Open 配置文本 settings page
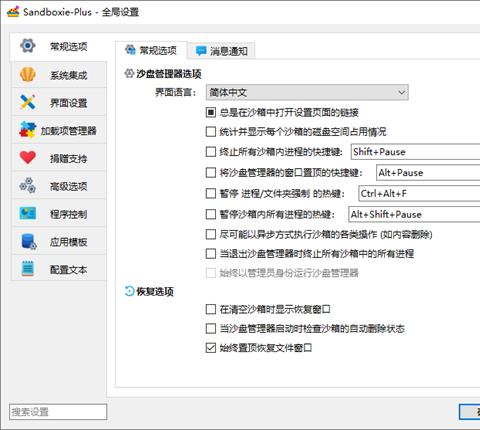The image size is (480, 430). (59, 269)
